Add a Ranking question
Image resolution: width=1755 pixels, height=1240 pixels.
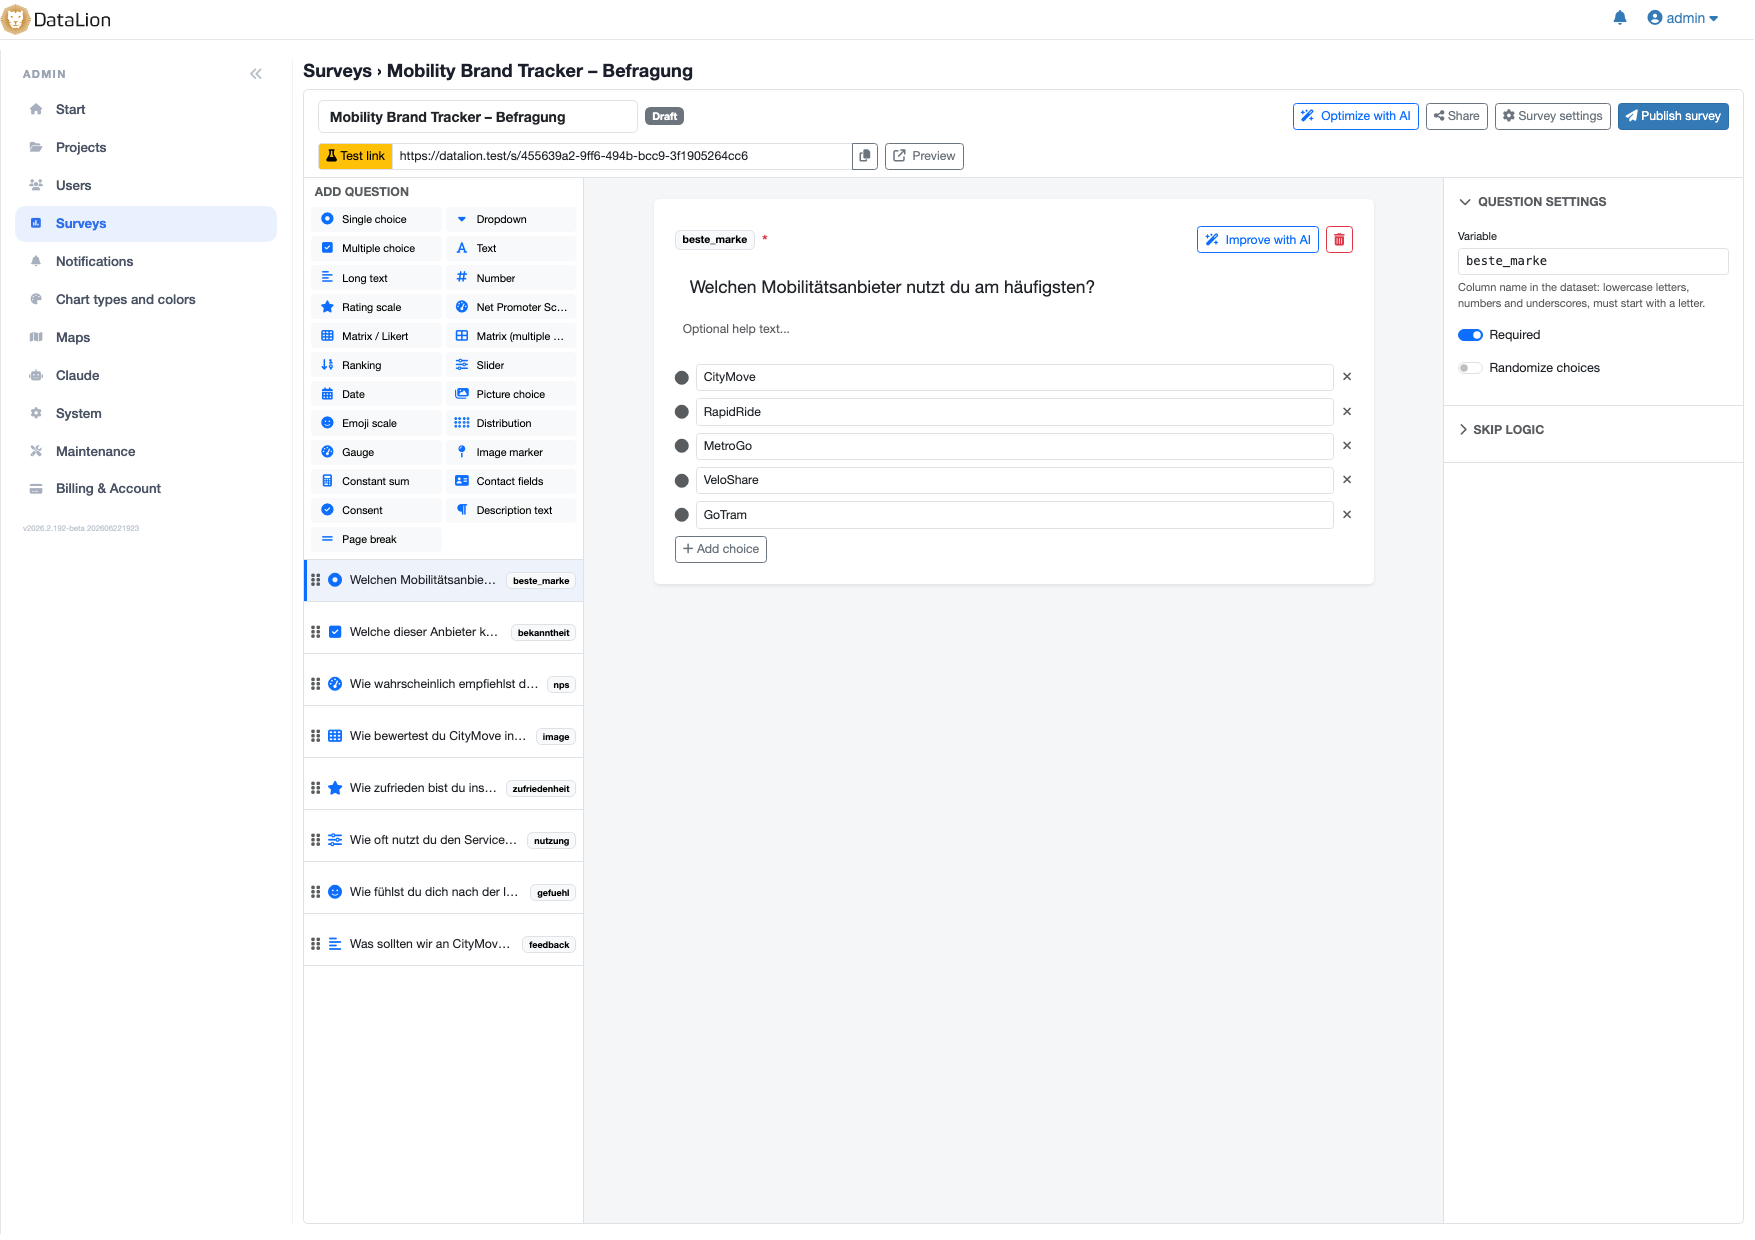(x=377, y=365)
